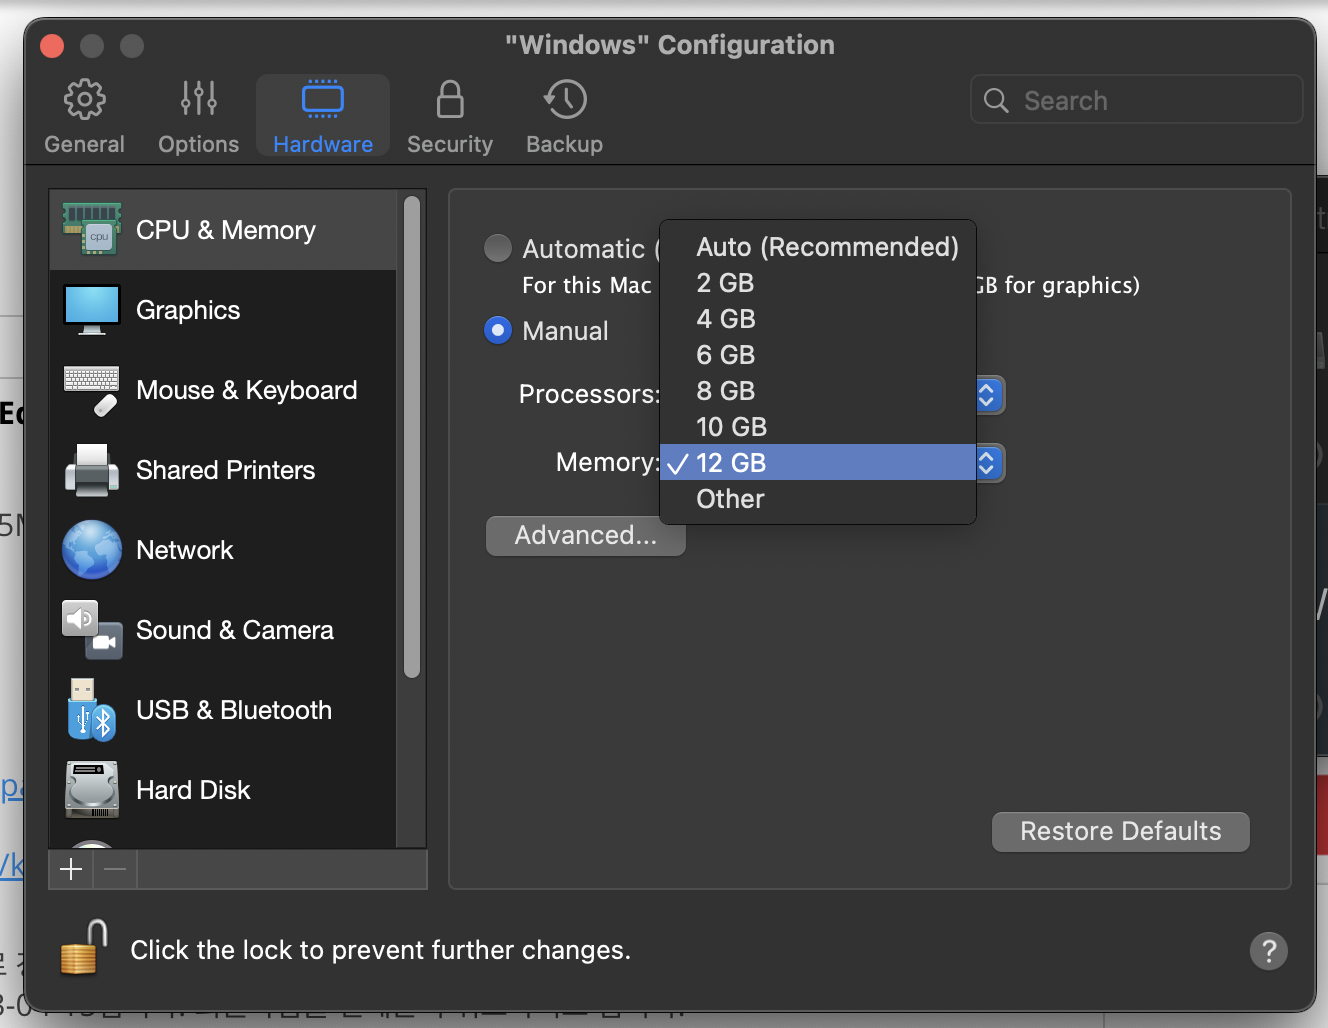Remove device with the minus button
The width and height of the screenshot is (1328, 1028).
pos(115,870)
